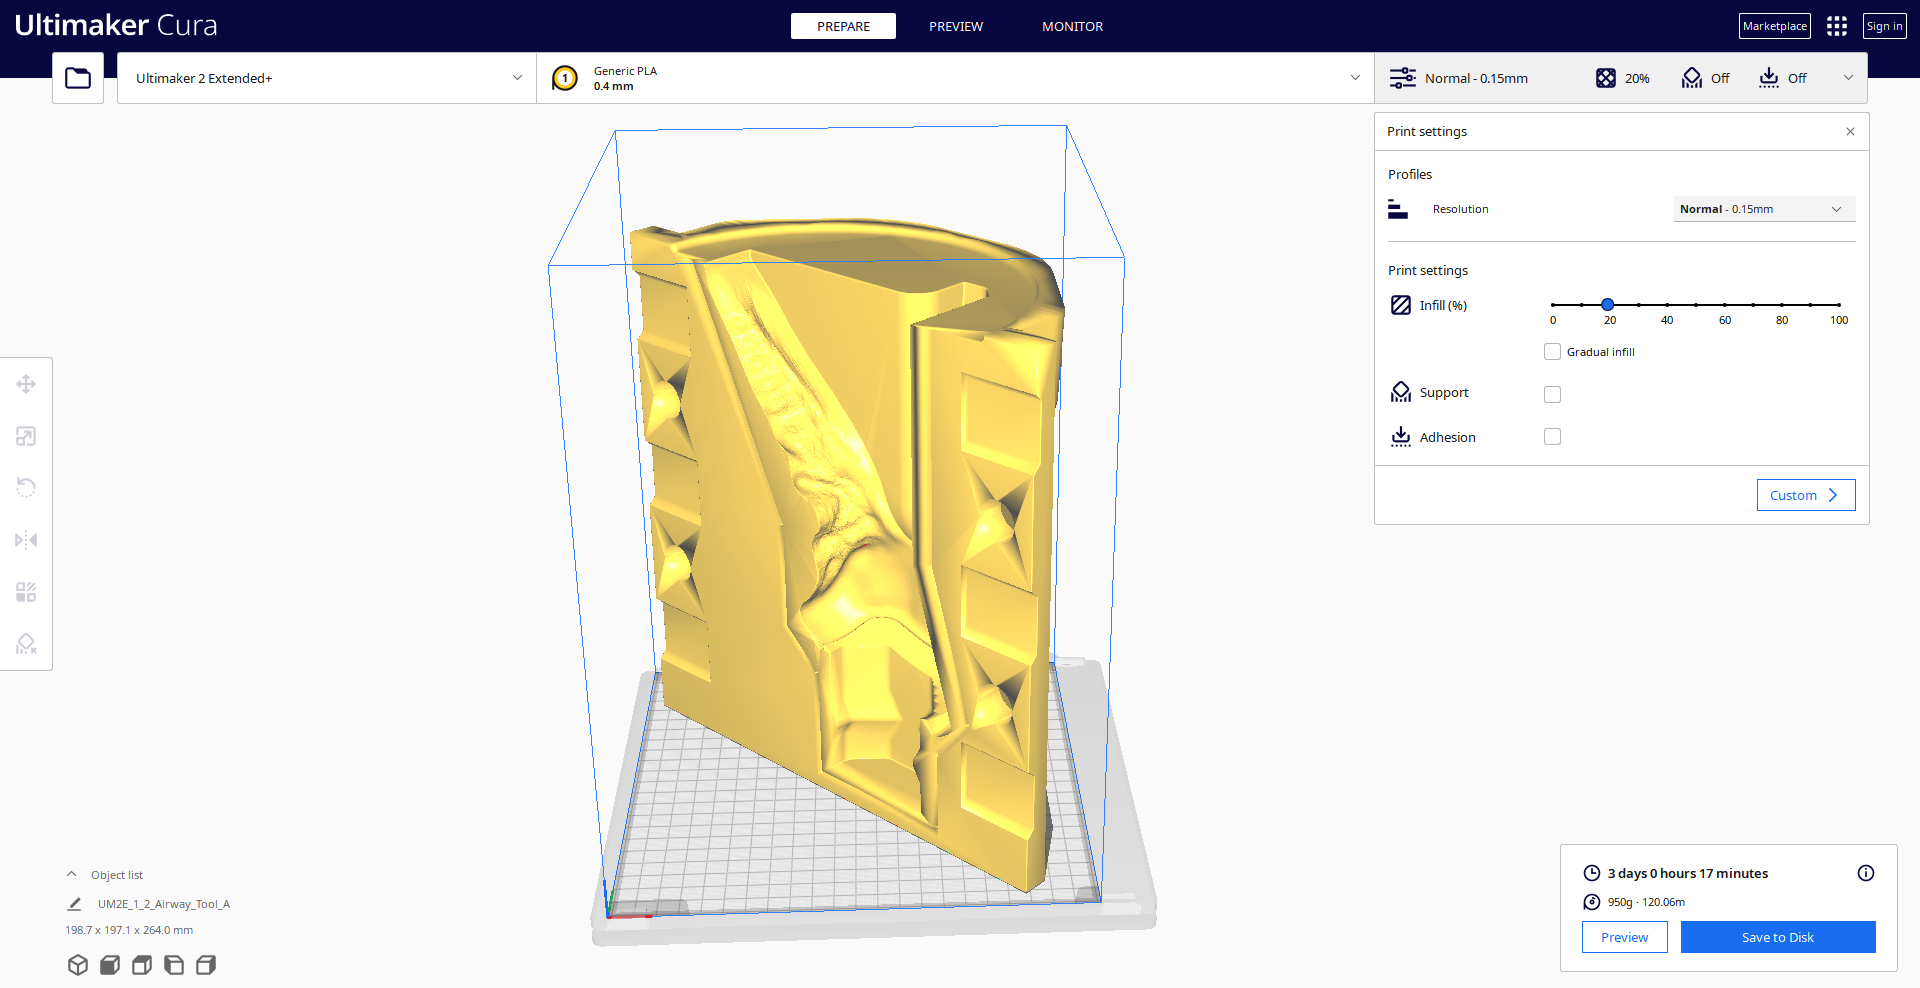This screenshot has height=988, width=1920.
Task: Click extruder 1 material icon
Action: pos(565,78)
